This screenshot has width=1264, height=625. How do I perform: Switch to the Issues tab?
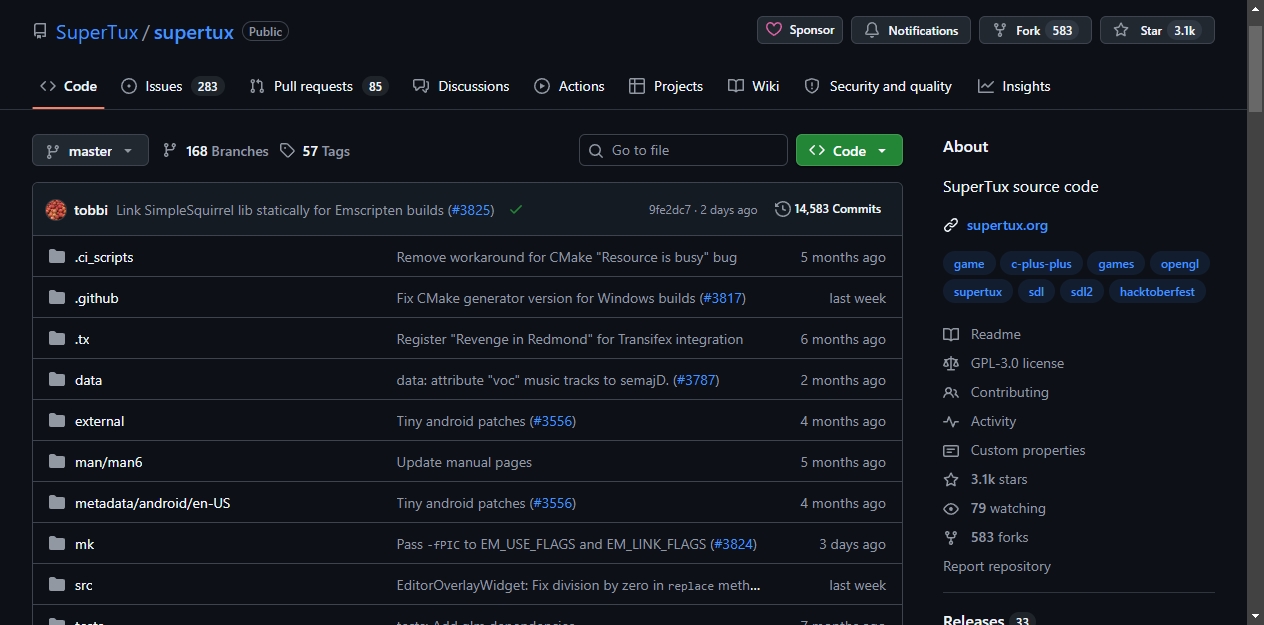[172, 86]
